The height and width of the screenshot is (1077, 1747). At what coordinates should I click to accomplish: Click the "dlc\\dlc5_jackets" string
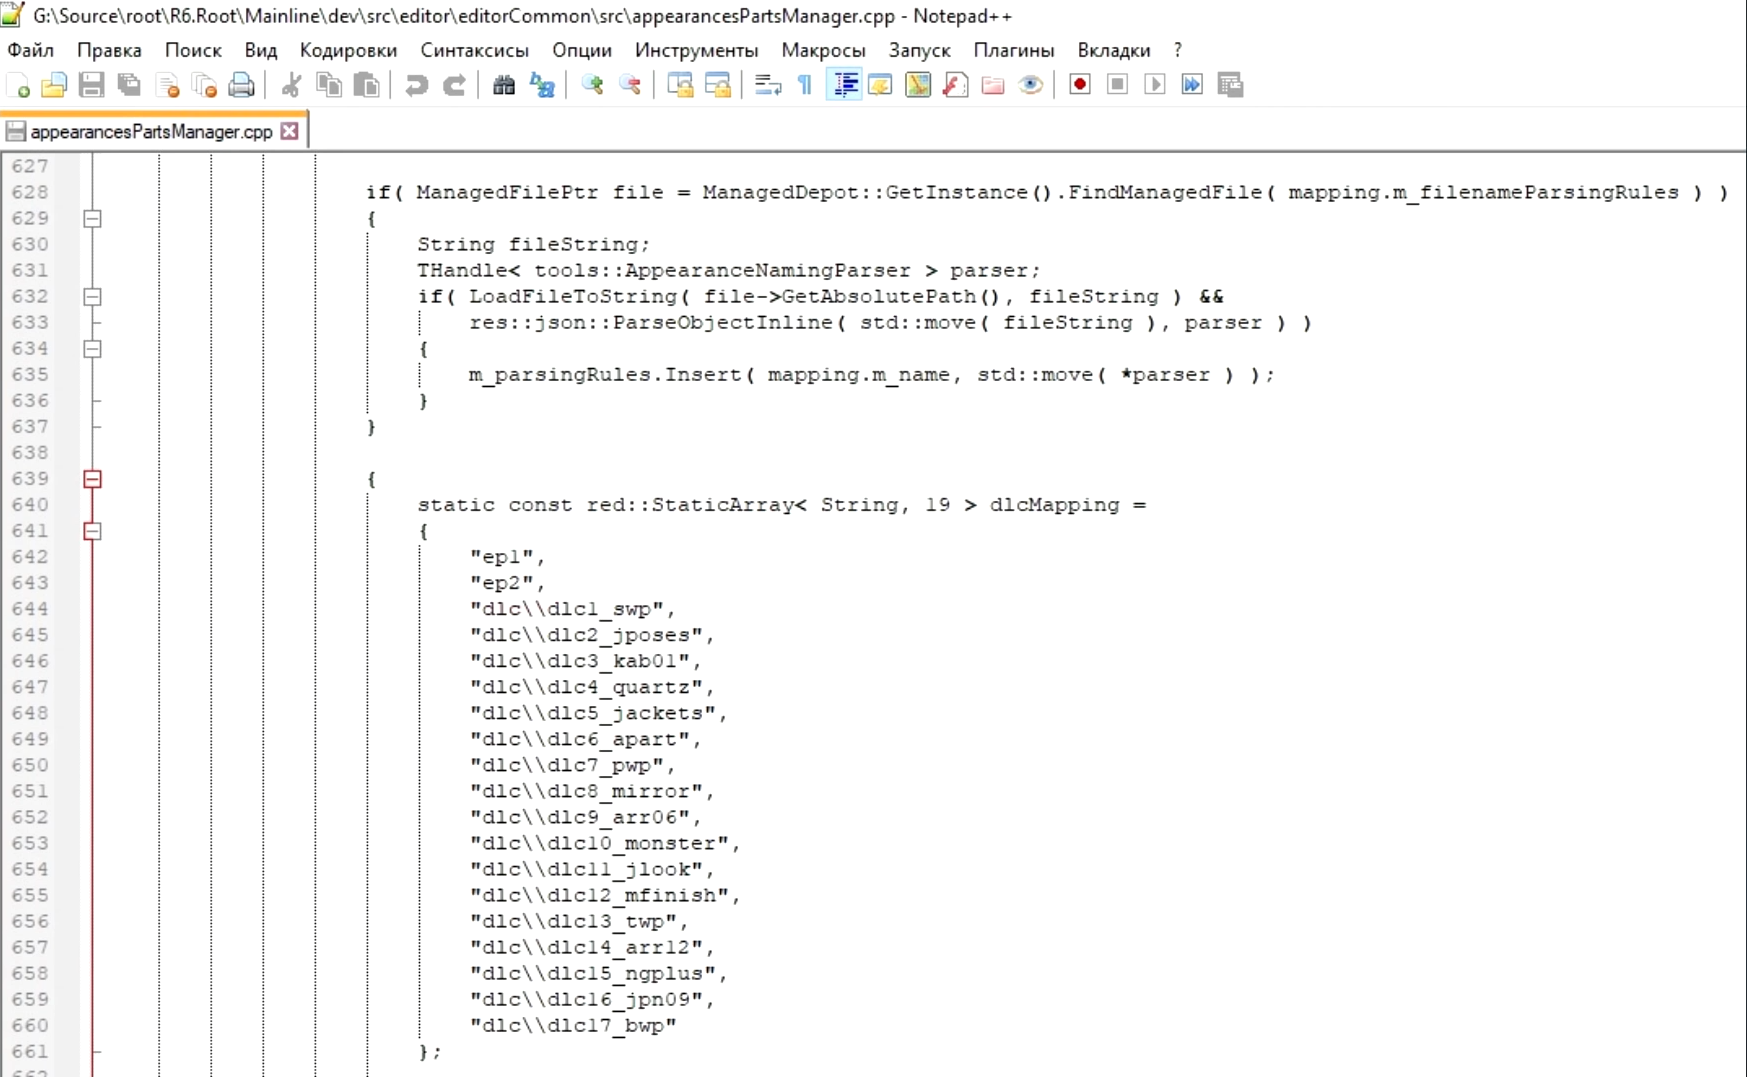[599, 713]
